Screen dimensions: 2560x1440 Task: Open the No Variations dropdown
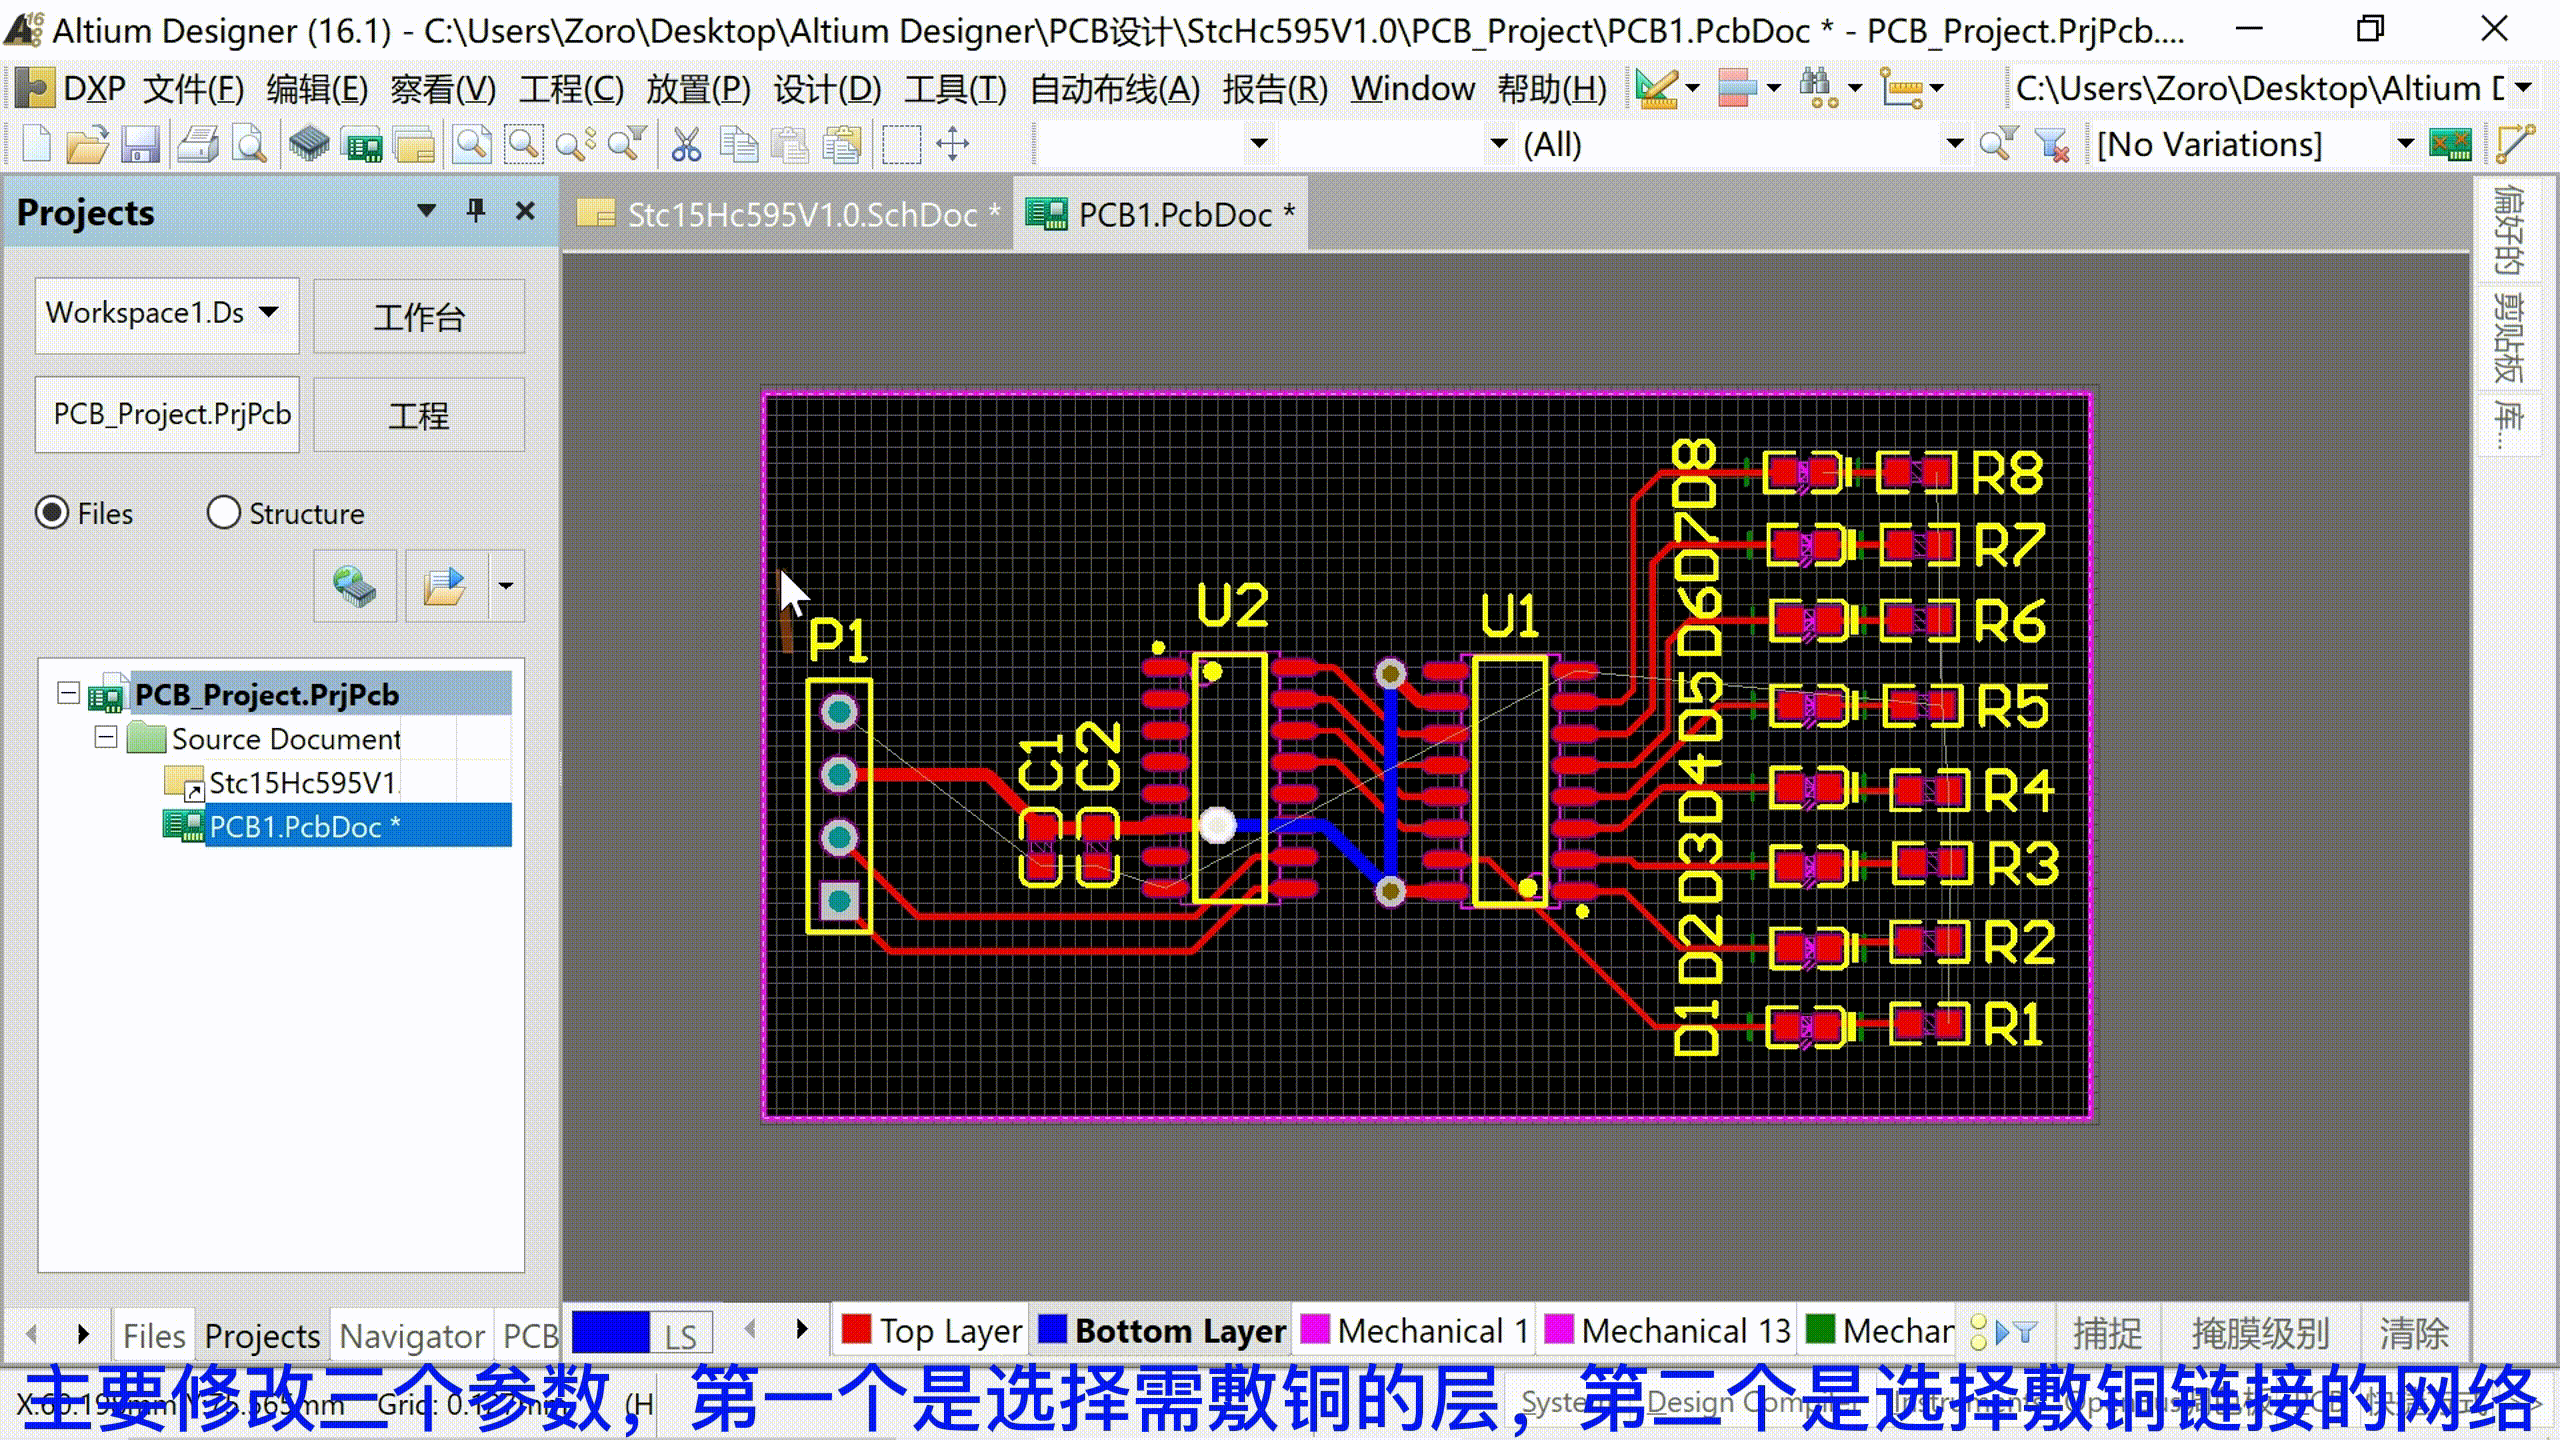2406,145
